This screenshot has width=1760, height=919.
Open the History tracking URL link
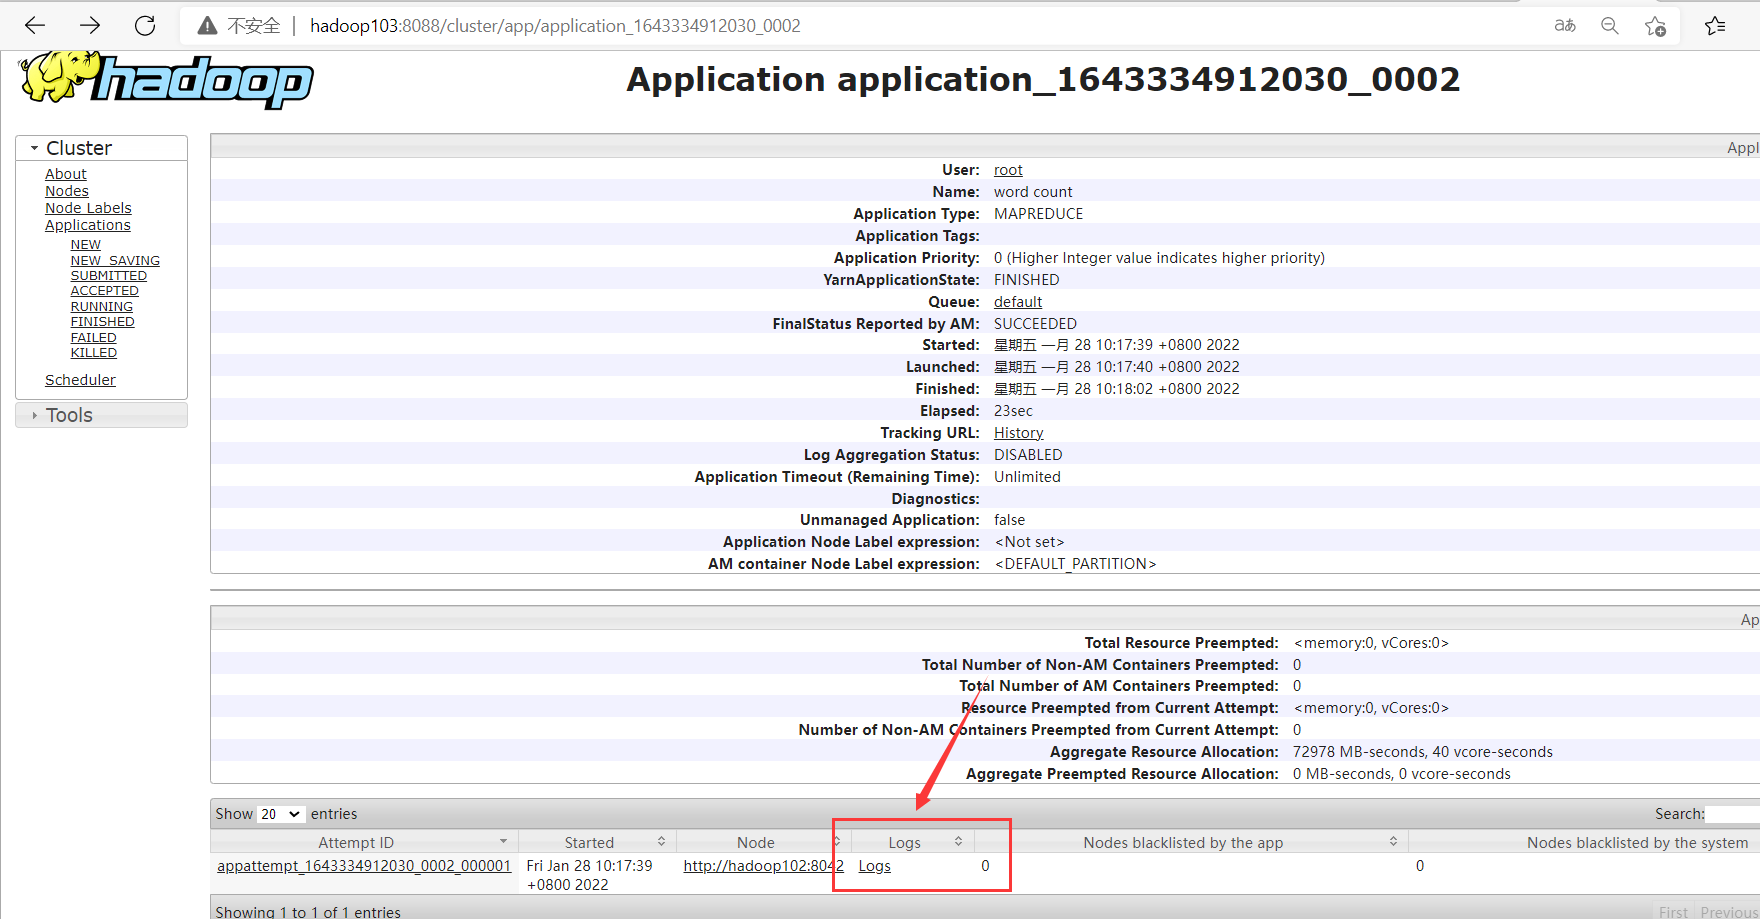(1018, 433)
